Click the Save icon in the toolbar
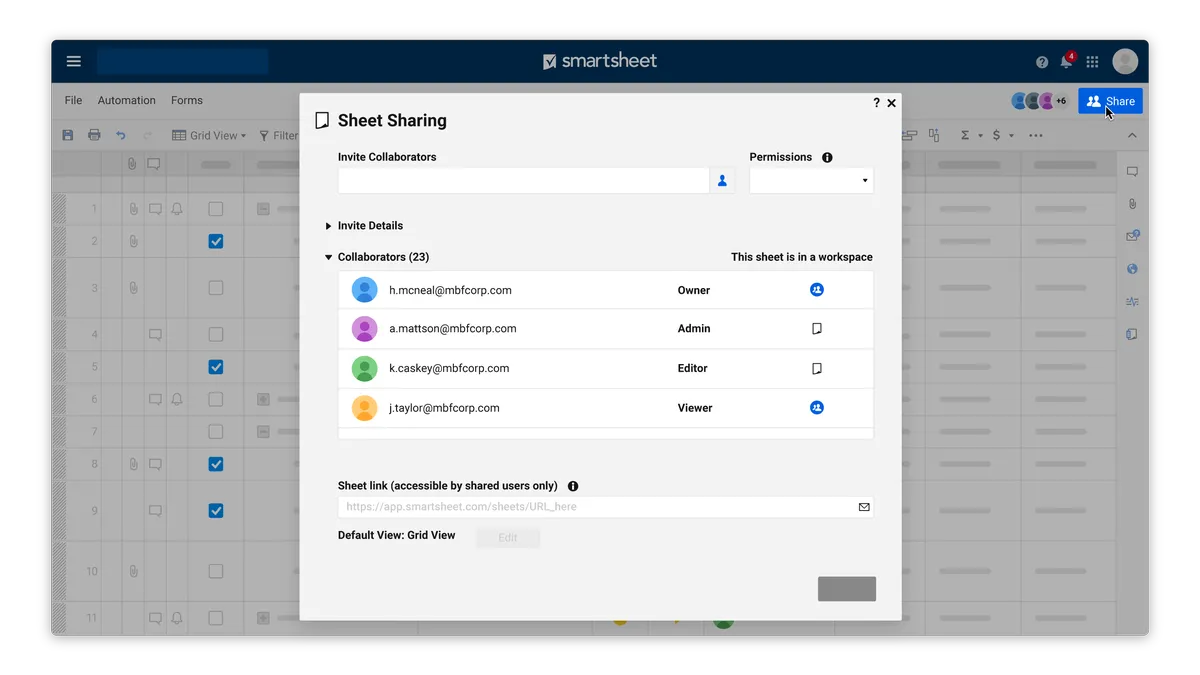The height and width of the screenshot is (675, 1200). point(68,135)
